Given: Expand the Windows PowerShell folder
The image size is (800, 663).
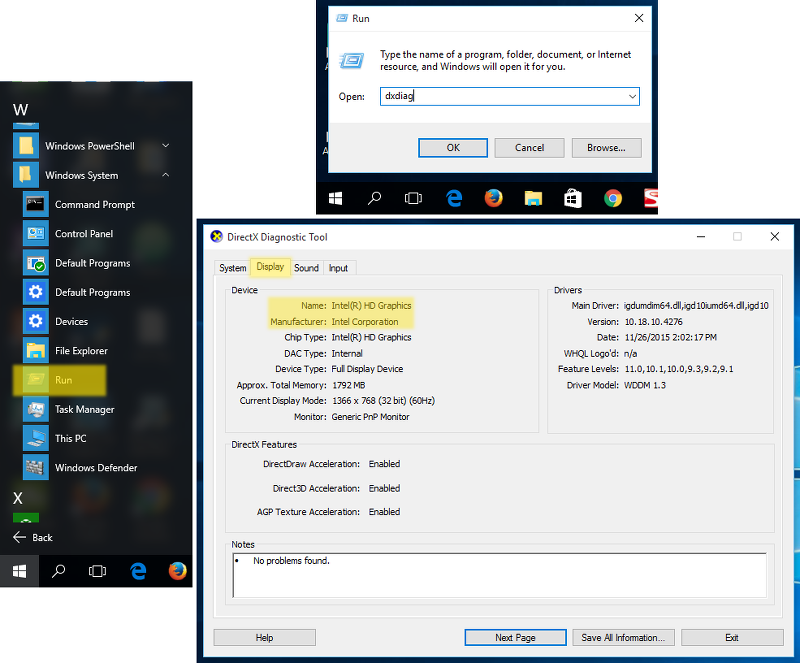Looking at the screenshot, I should tap(165, 146).
